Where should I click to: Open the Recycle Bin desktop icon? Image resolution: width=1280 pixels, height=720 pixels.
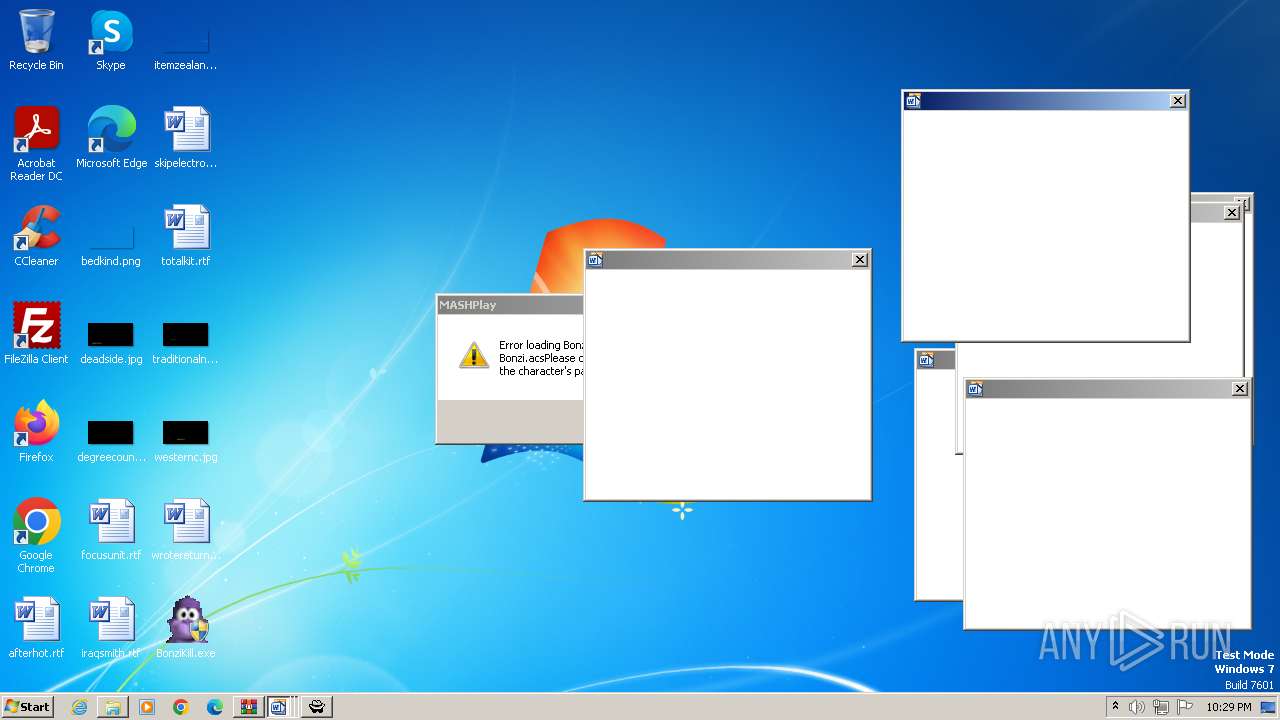(36, 40)
